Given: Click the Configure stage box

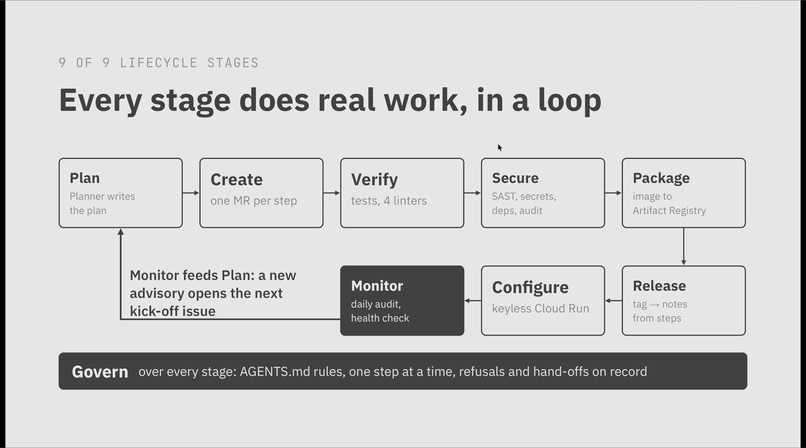Looking at the screenshot, I should pos(543,301).
